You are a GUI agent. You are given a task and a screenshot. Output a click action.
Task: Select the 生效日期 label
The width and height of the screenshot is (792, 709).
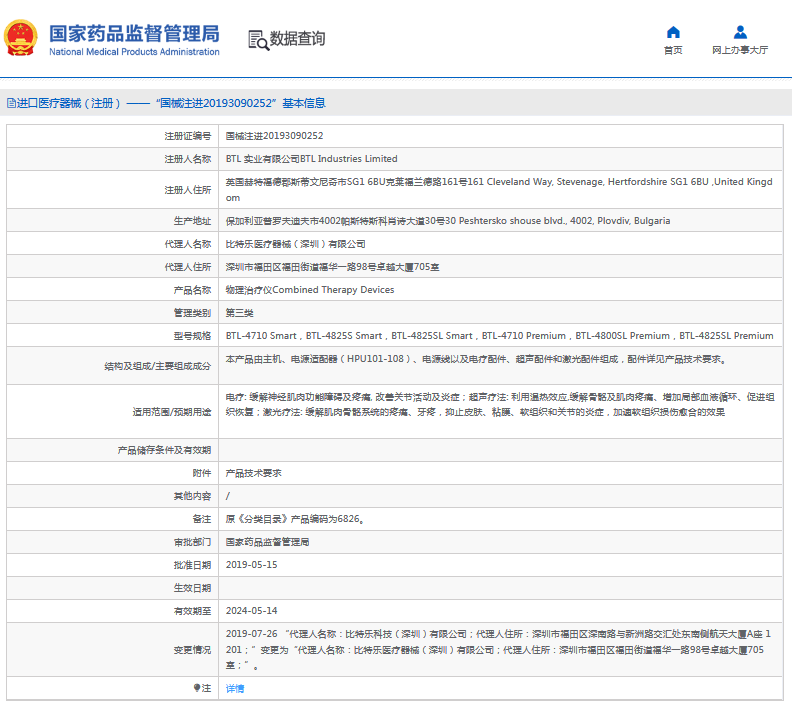(x=192, y=588)
